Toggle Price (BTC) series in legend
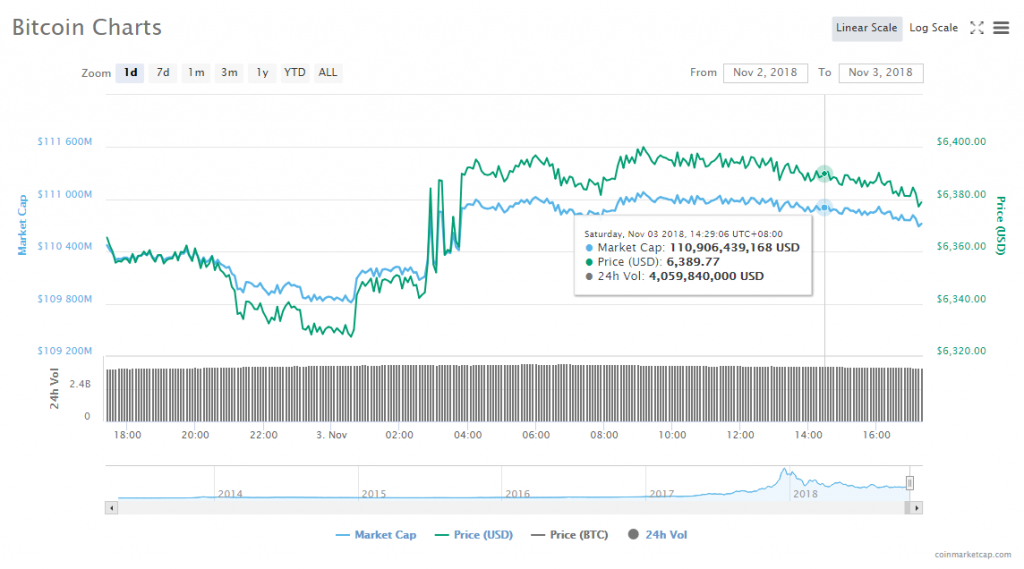This screenshot has width=1024, height=569. [570, 535]
